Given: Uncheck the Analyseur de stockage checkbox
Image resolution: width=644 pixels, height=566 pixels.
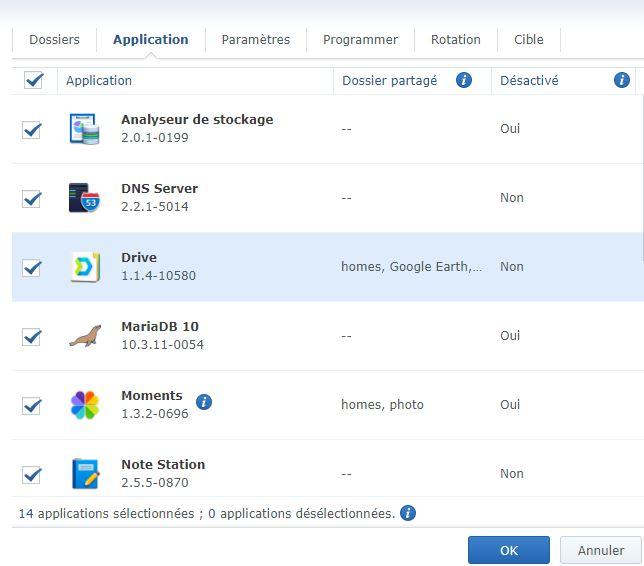Looking at the screenshot, I should point(32,129).
